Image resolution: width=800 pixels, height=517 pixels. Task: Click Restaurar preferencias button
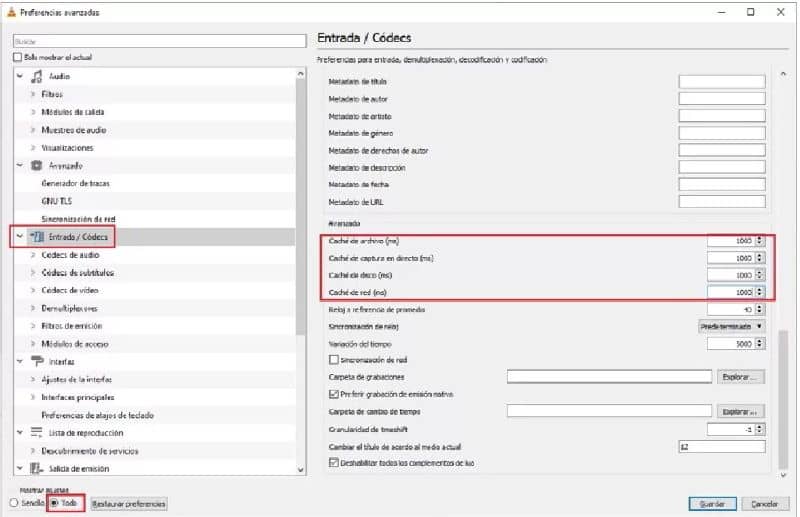129,504
